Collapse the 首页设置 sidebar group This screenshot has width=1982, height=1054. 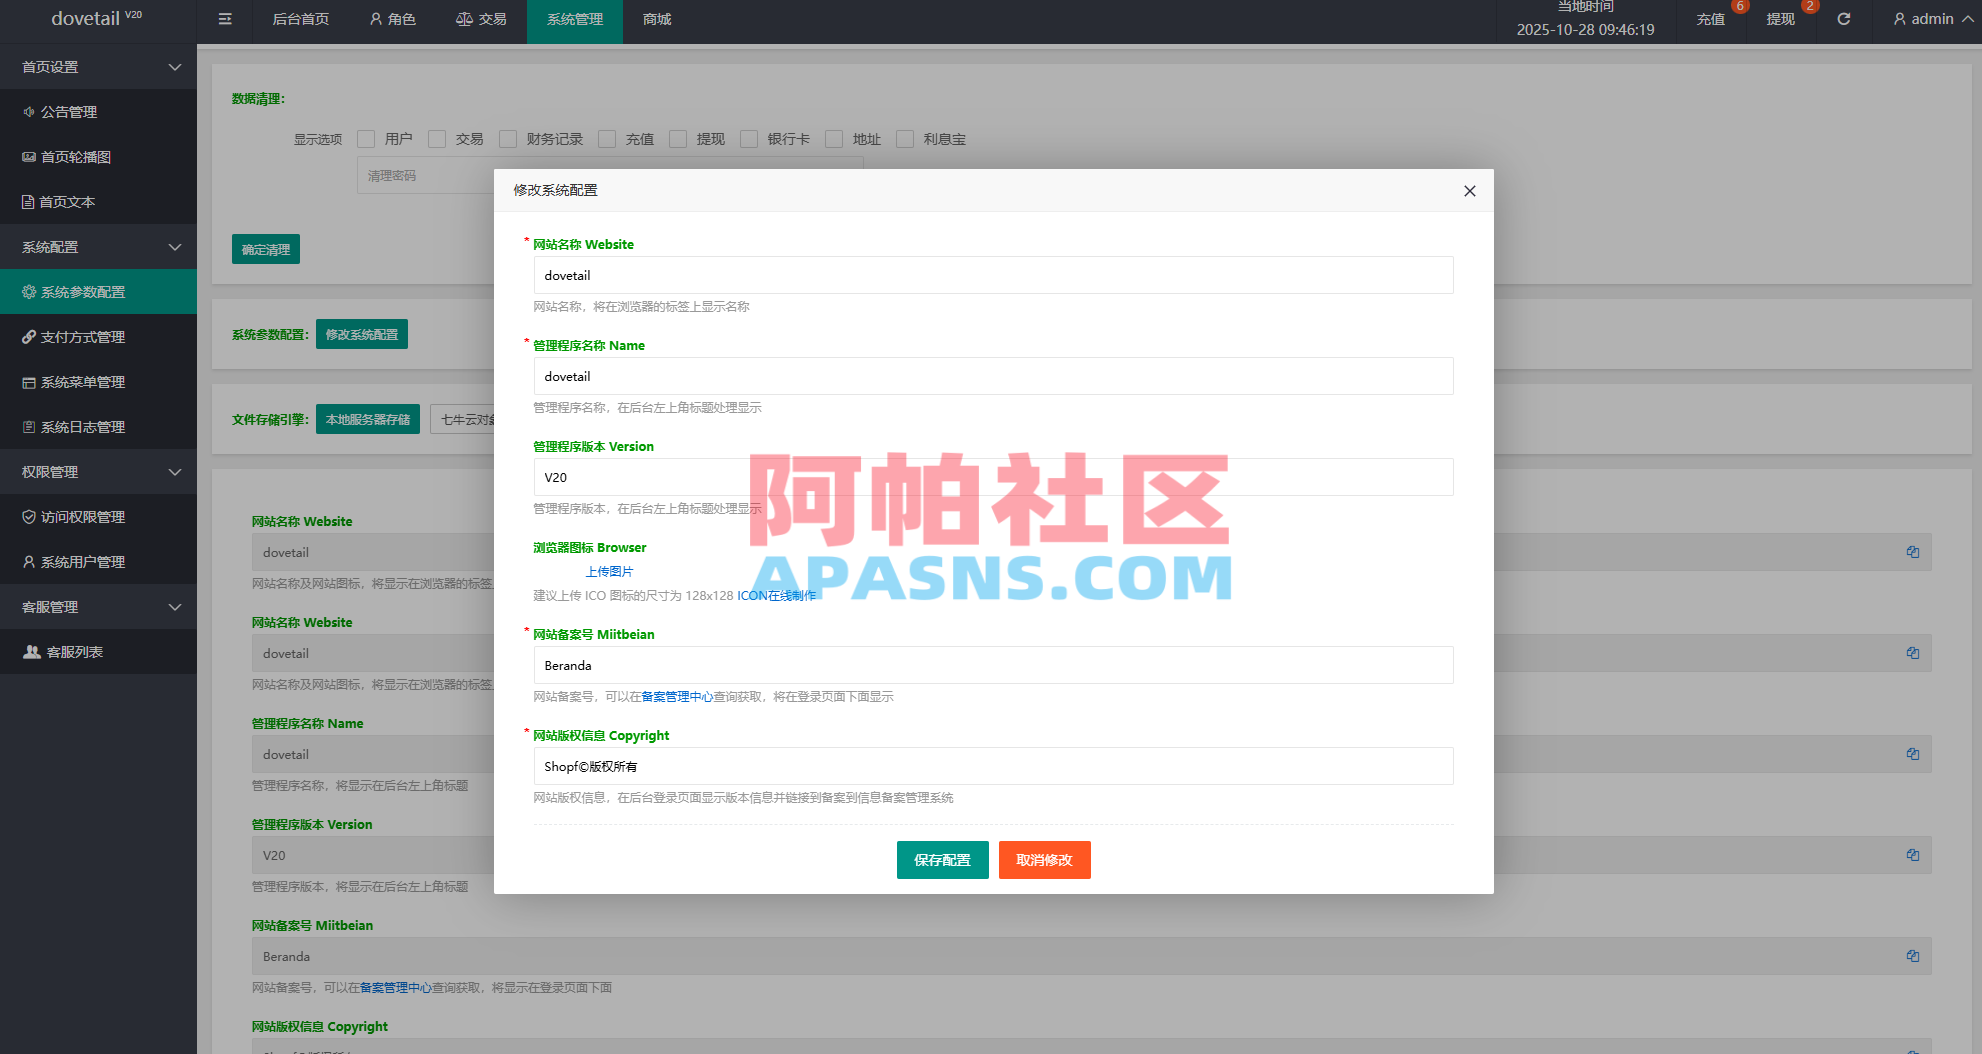tap(98, 67)
